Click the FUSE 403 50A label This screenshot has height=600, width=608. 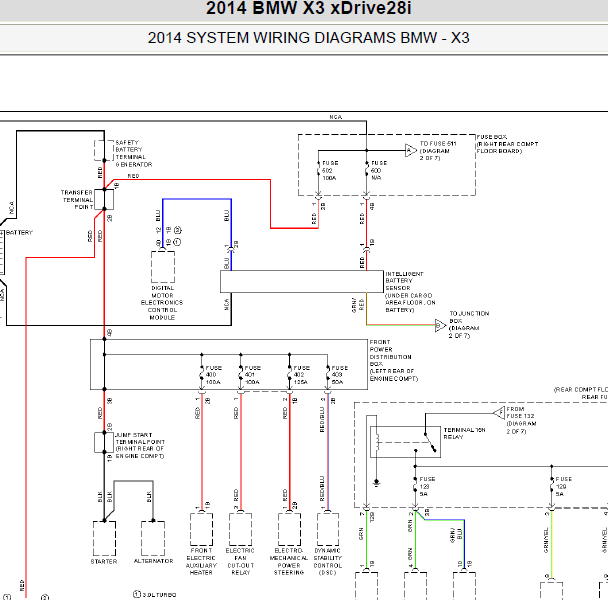pos(340,375)
